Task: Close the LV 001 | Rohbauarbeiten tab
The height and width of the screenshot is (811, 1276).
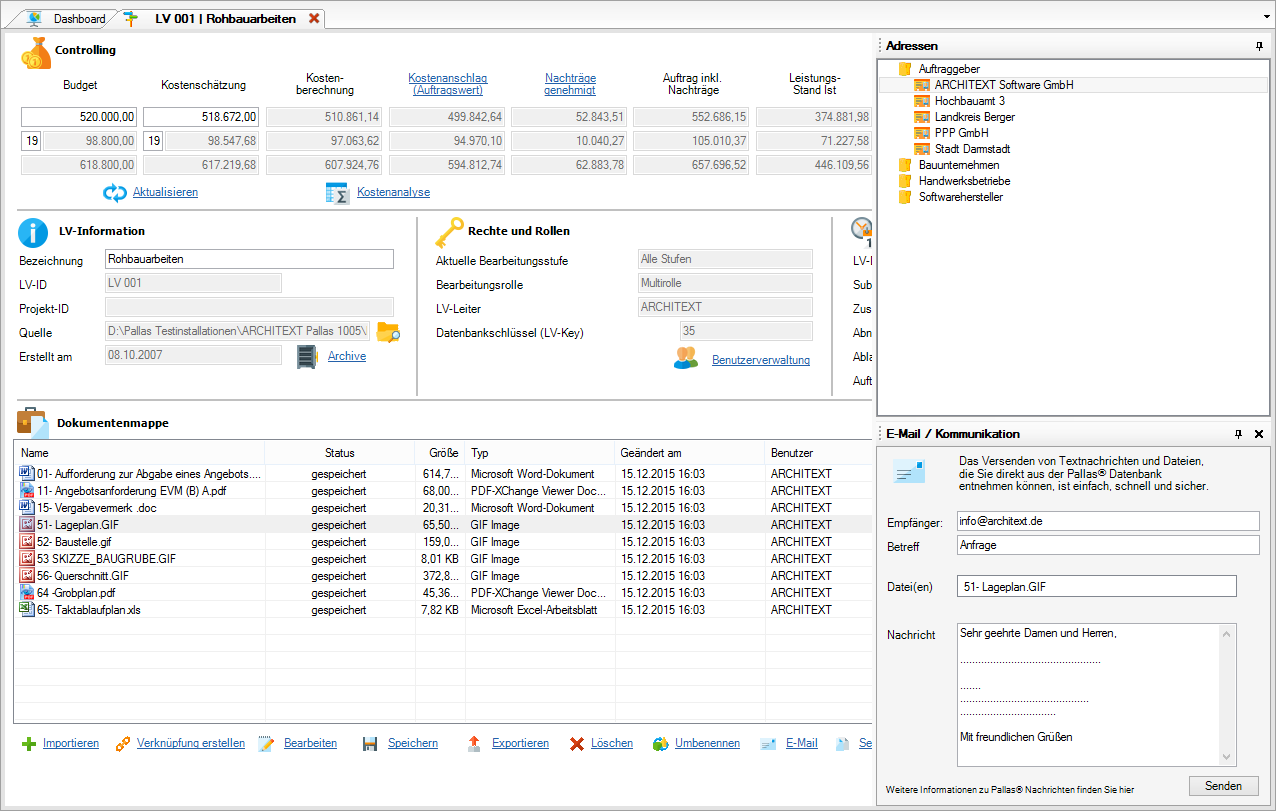Action: [x=314, y=18]
